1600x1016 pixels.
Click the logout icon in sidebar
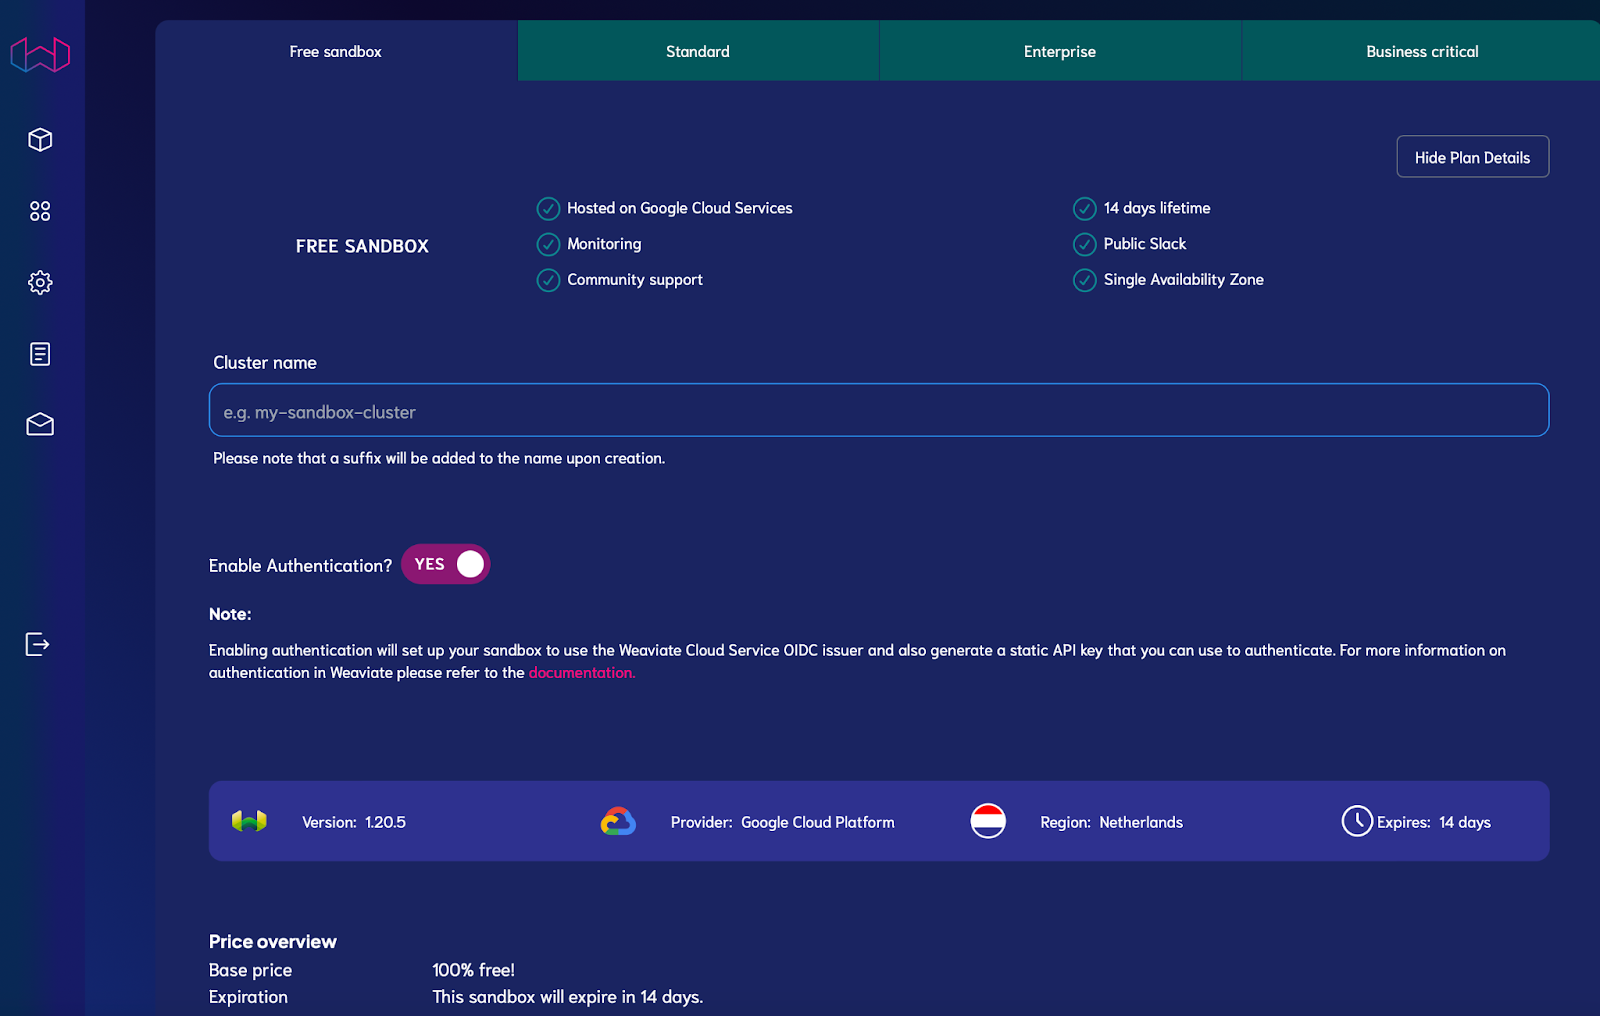coord(37,644)
